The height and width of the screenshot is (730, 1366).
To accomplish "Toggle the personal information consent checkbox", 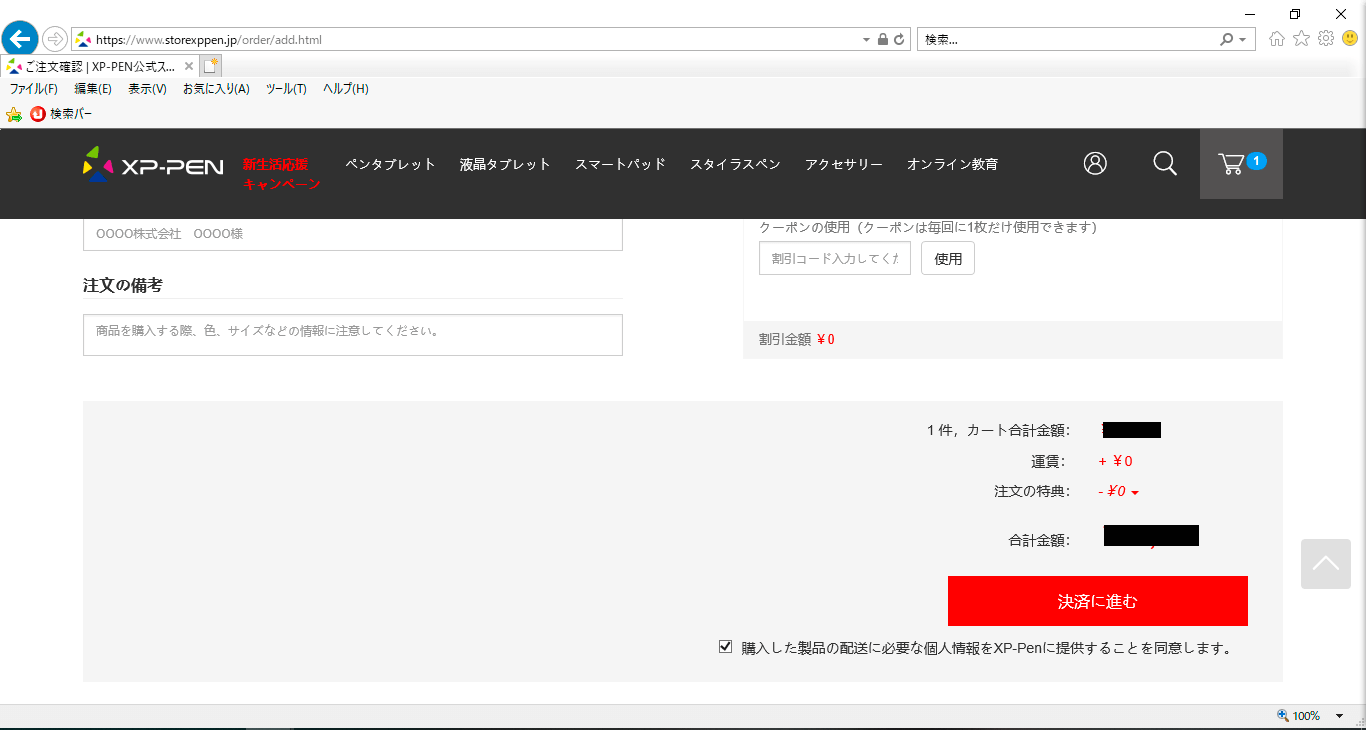I will (x=726, y=647).
